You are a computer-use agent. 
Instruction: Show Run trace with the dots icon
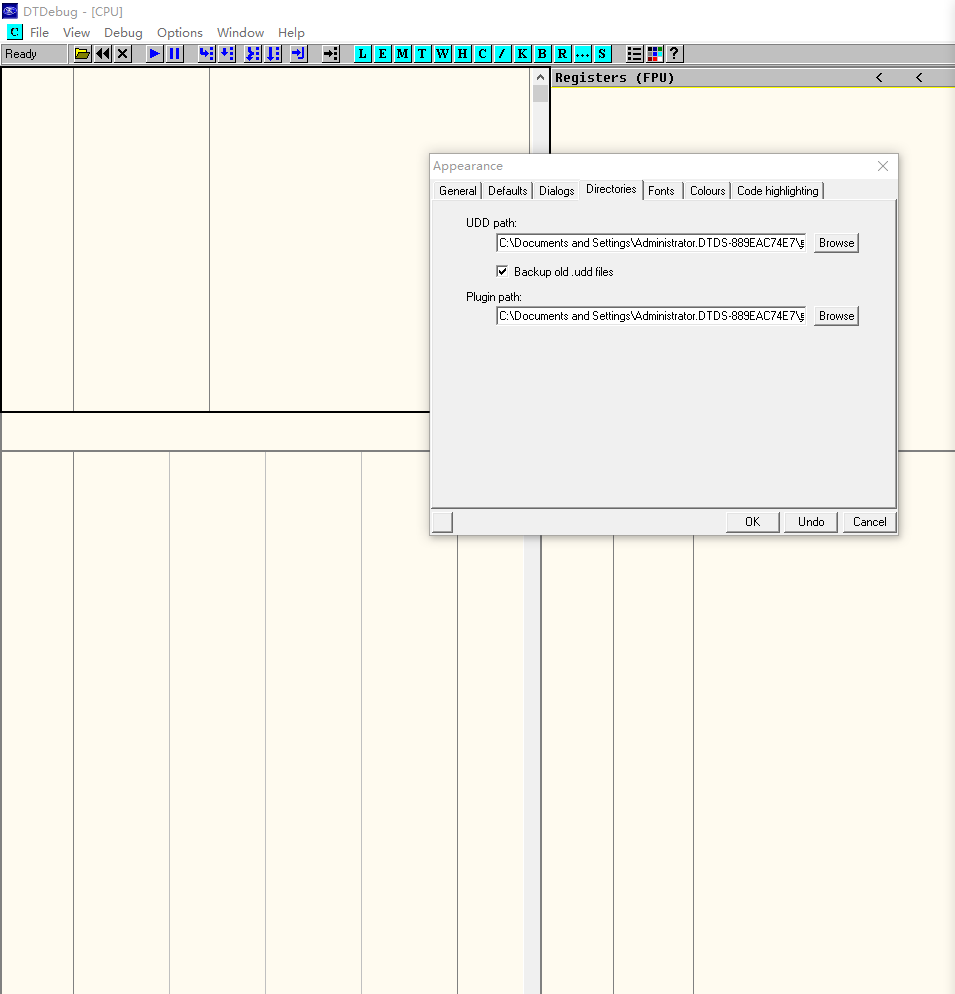click(582, 54)
